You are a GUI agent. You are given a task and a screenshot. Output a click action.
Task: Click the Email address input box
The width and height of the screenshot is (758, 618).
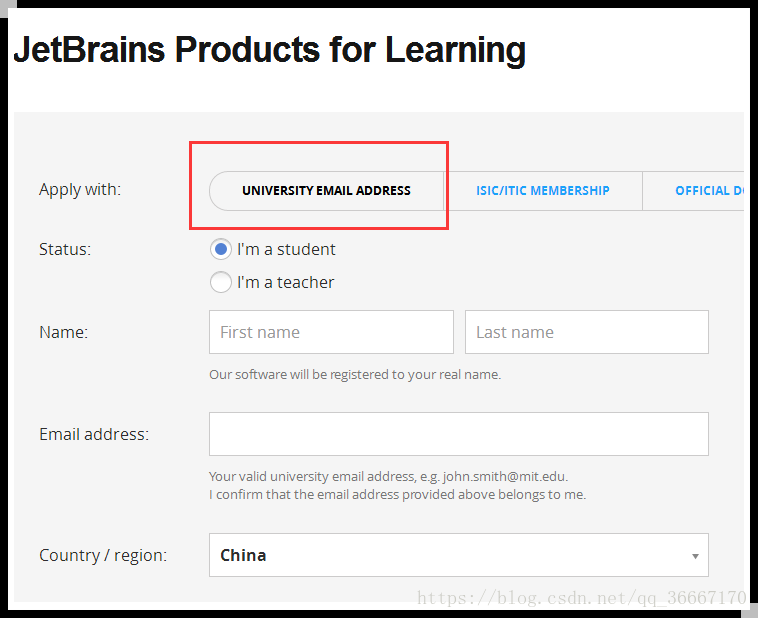[458, 434]
